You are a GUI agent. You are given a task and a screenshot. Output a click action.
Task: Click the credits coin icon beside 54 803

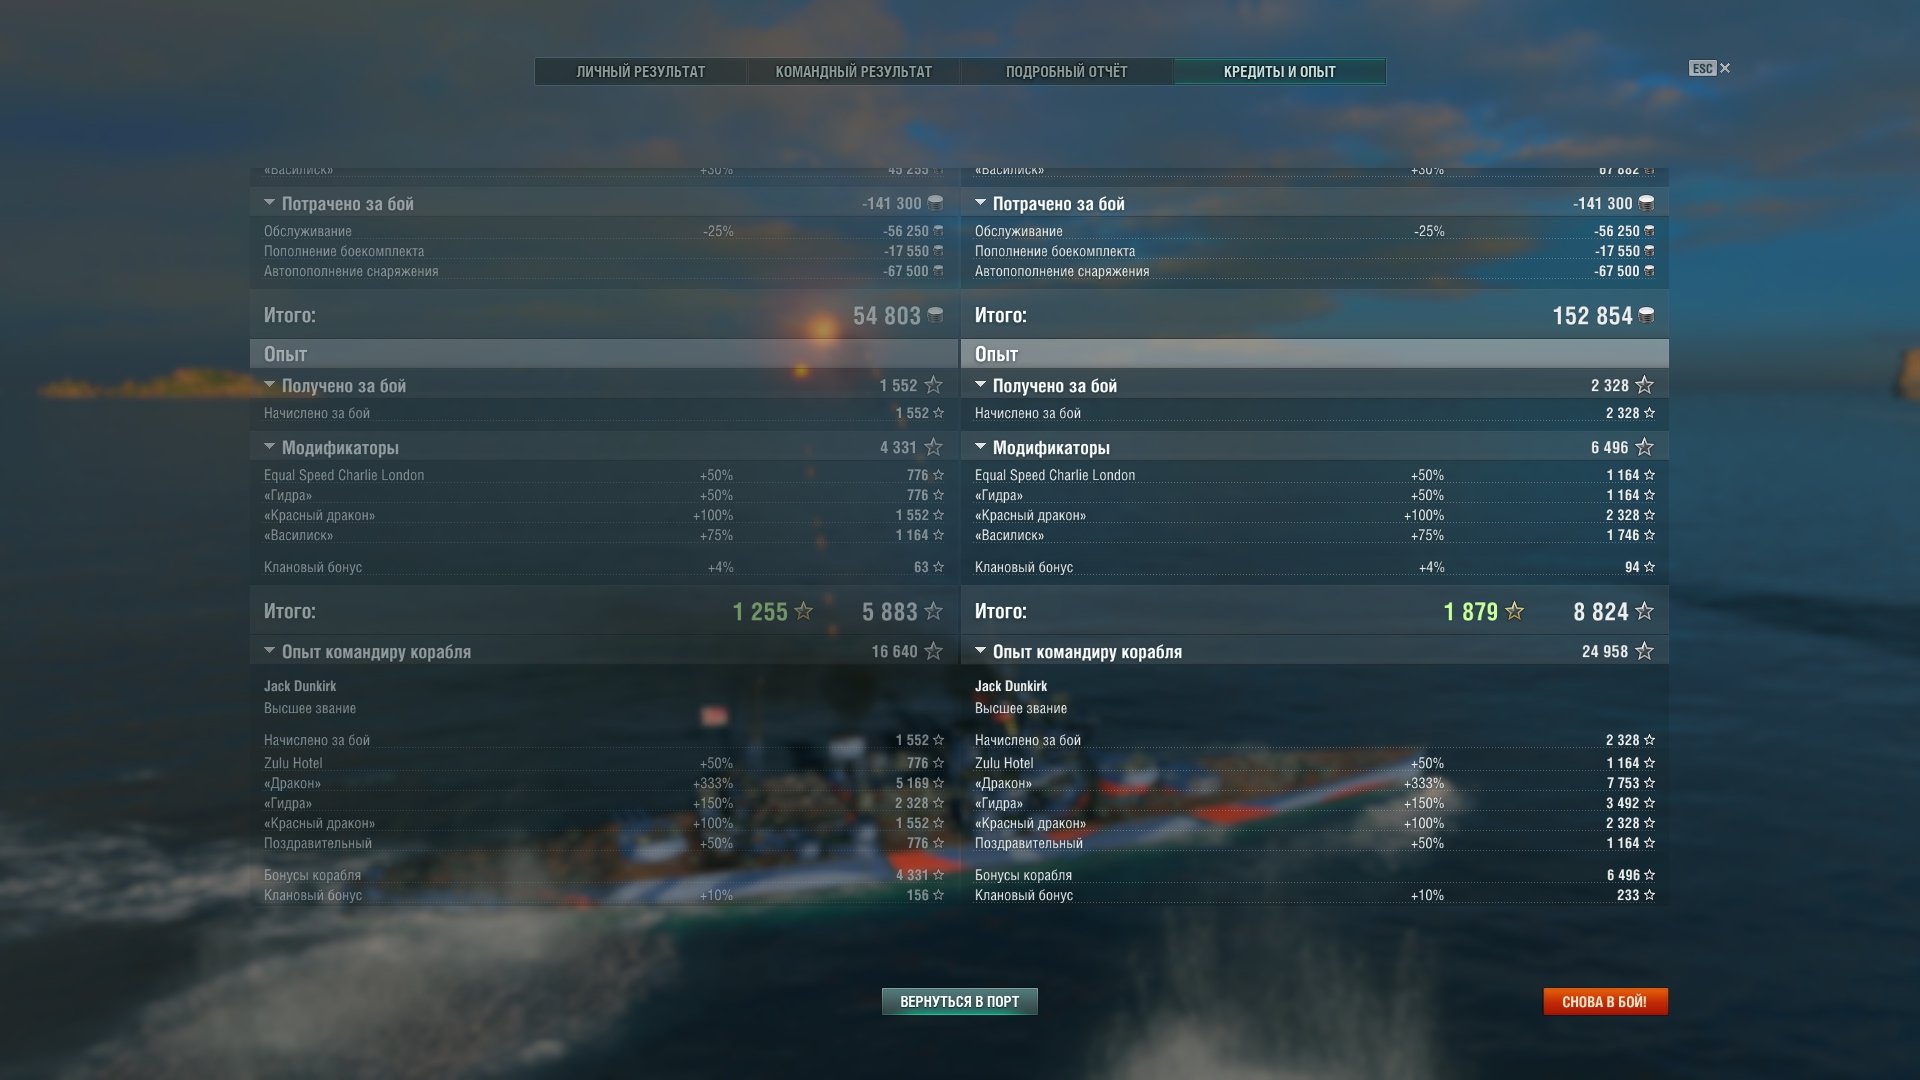pyautogui.click(x=935, y=315)
